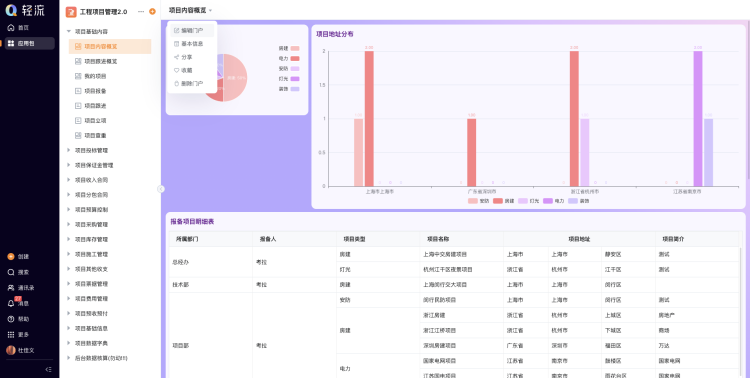This screenshot has height=378, width=750.
Task: Toggle the 灯光 series in the pie legend
Action: click(289, 78)
